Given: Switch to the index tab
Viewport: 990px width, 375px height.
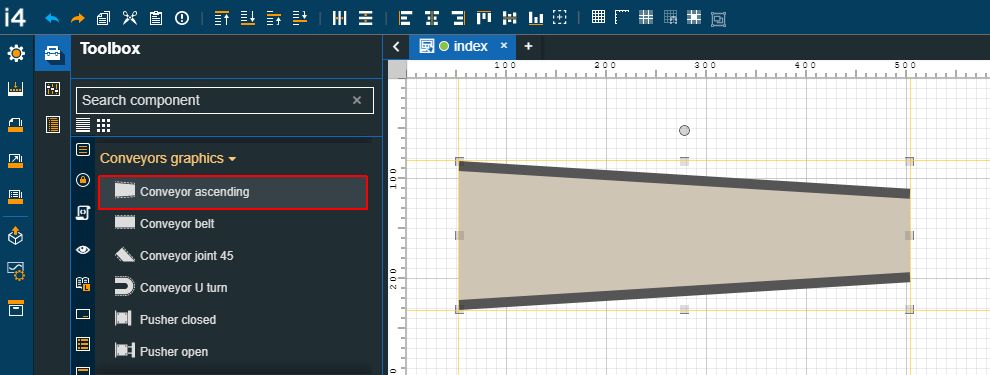Looking at the screenshot, I should coord(470,46).
